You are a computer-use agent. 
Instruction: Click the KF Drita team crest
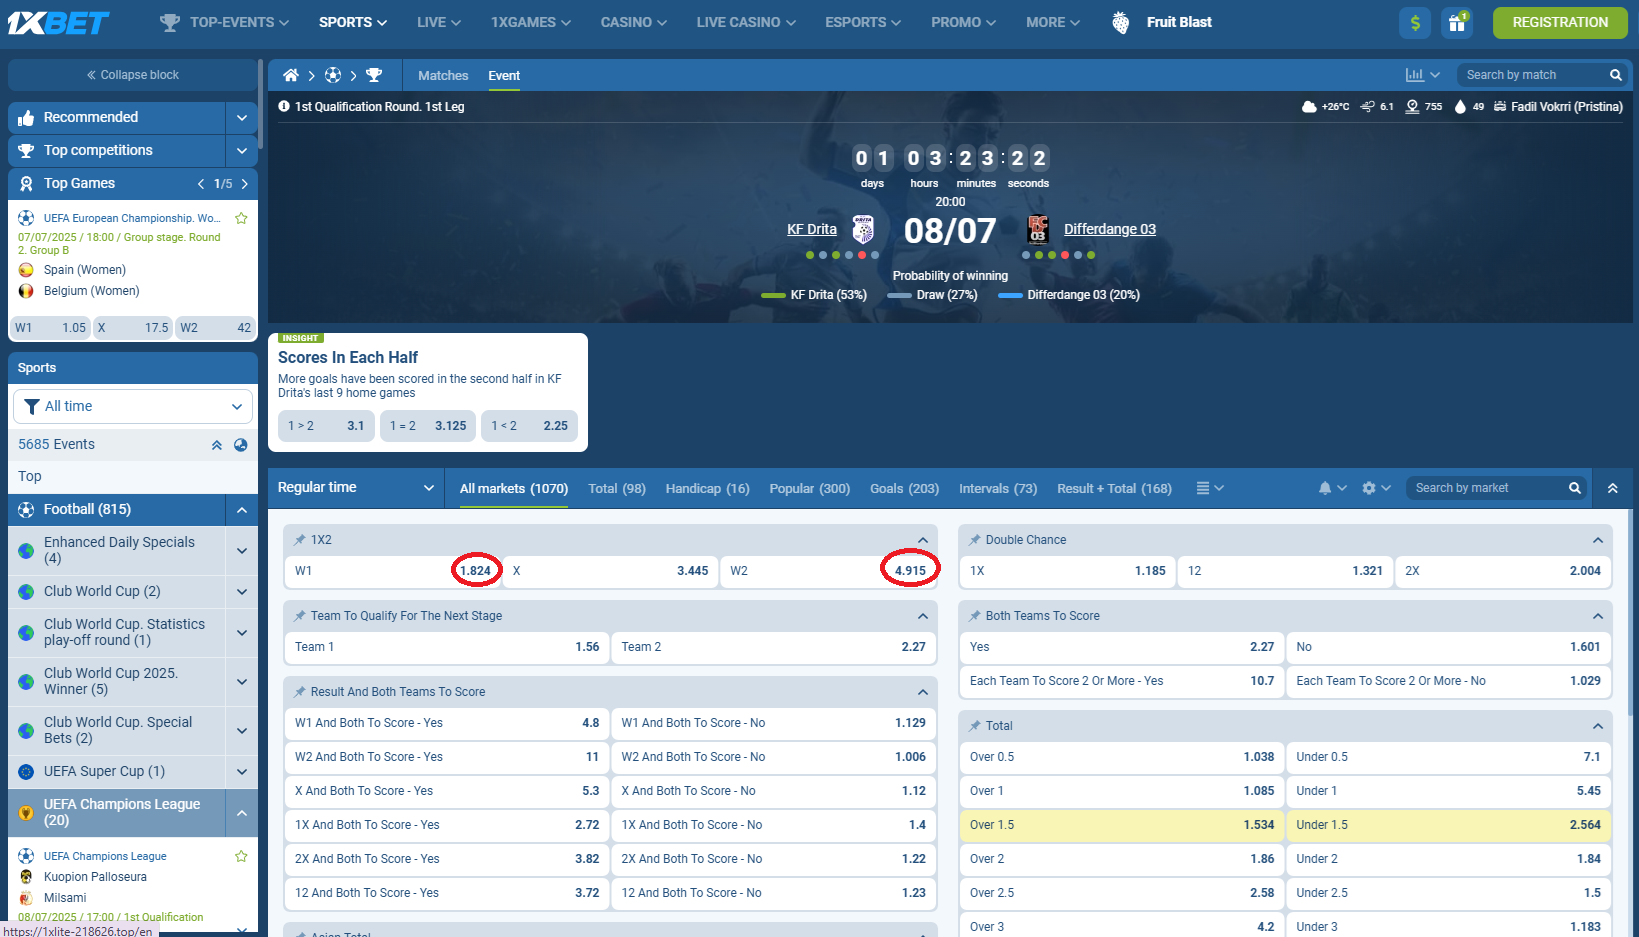tap(863, 229)
